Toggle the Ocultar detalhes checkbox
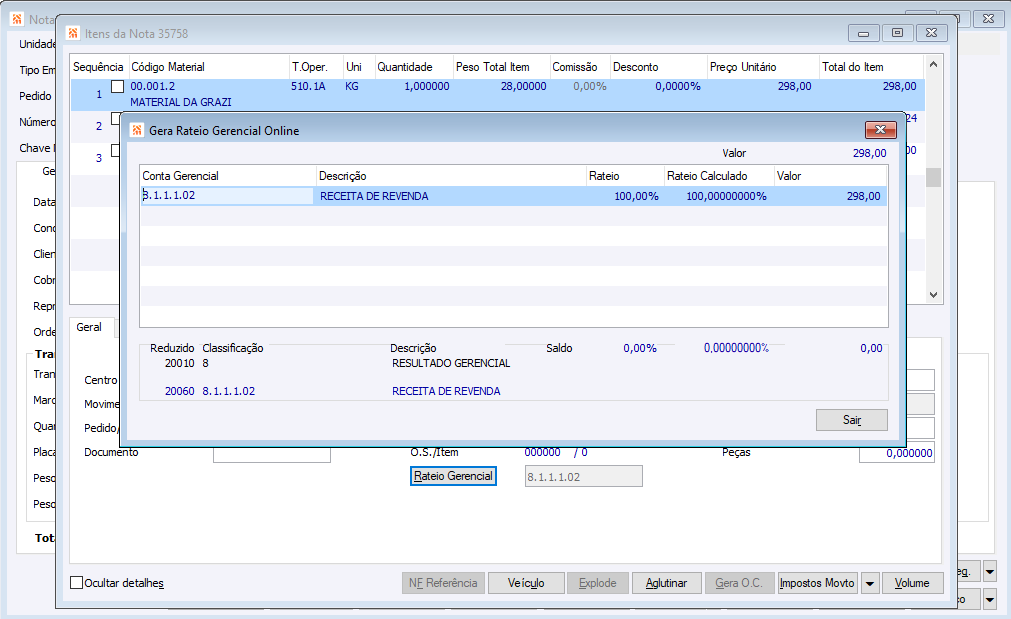 (76, 583)
